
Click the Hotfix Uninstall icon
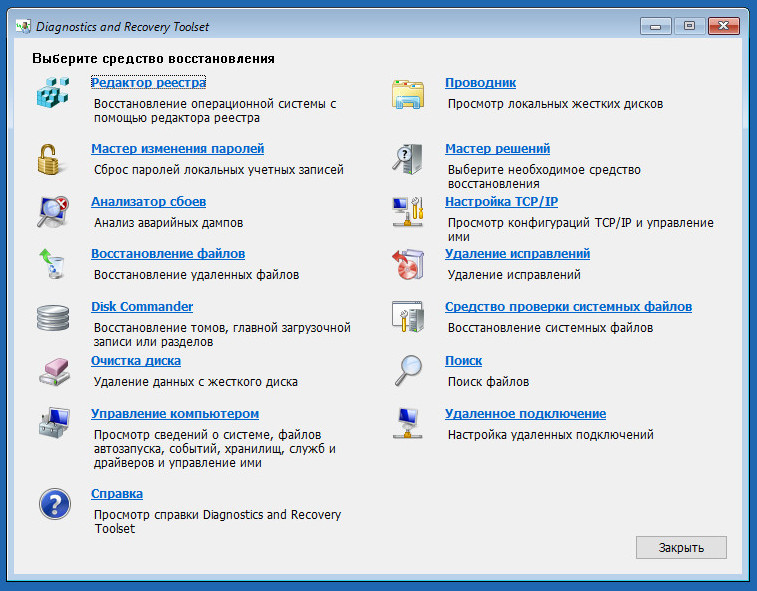tap(407, 264)
